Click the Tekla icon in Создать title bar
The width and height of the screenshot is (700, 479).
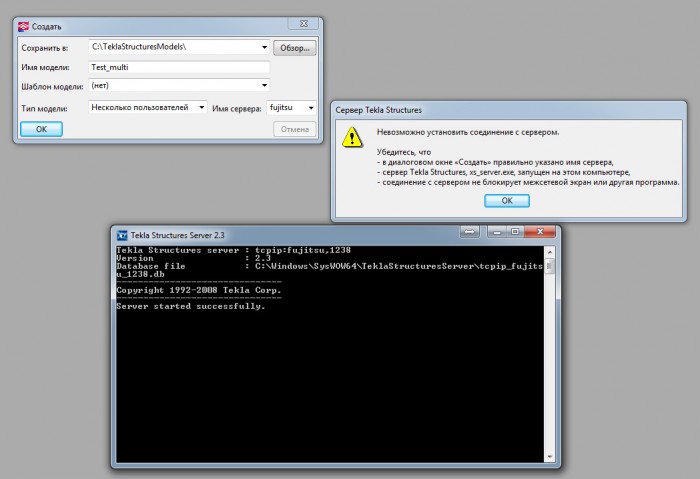(x=23, y=27)
